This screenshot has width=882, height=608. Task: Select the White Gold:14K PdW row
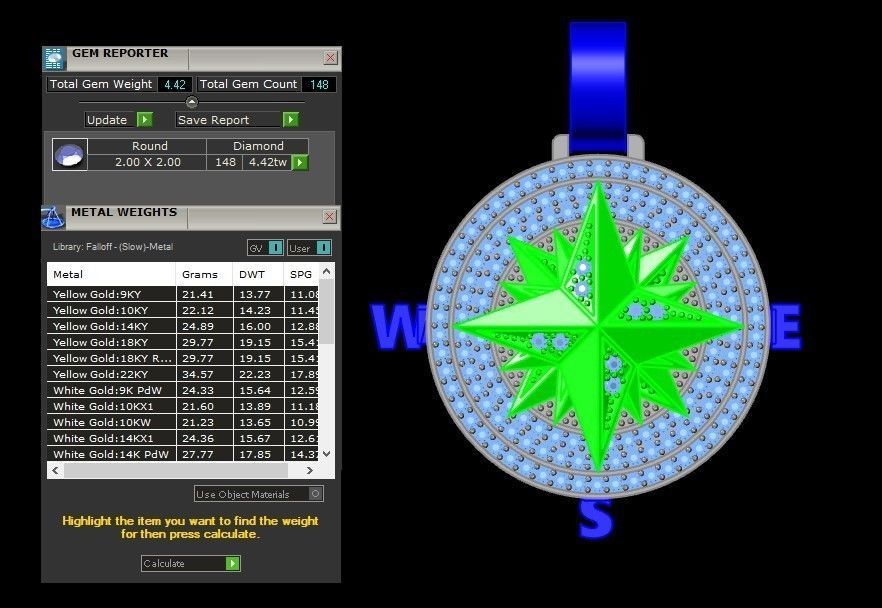tap(183, 454)
